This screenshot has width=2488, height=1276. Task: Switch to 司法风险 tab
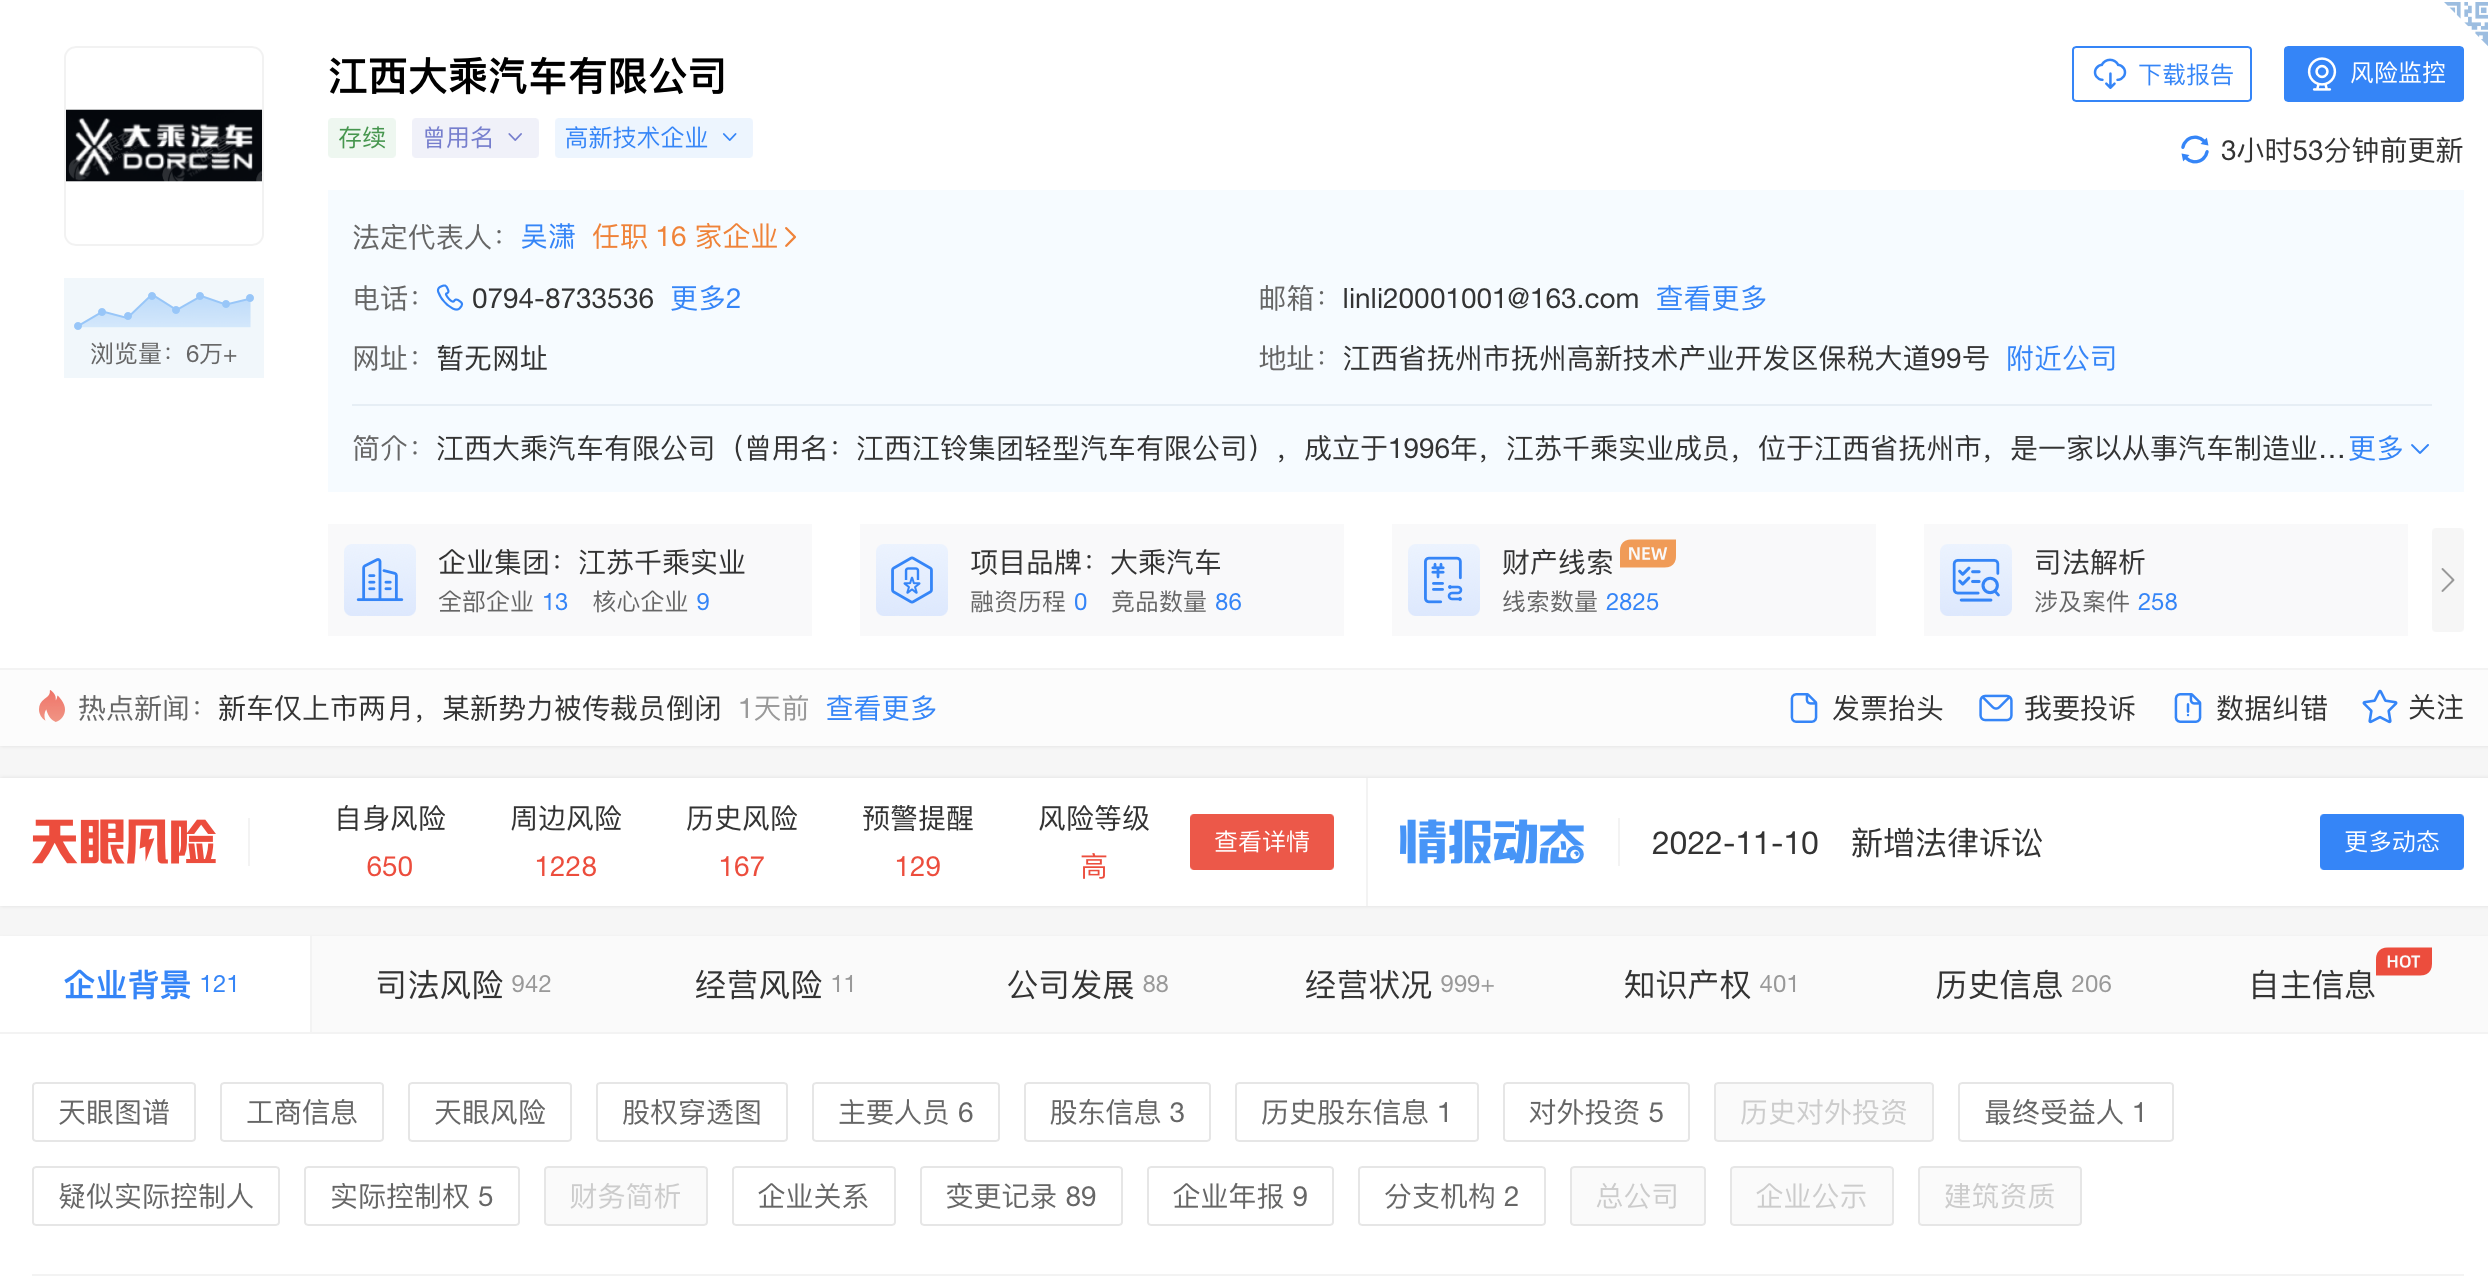pyautogui.click(x=463, y=985)
